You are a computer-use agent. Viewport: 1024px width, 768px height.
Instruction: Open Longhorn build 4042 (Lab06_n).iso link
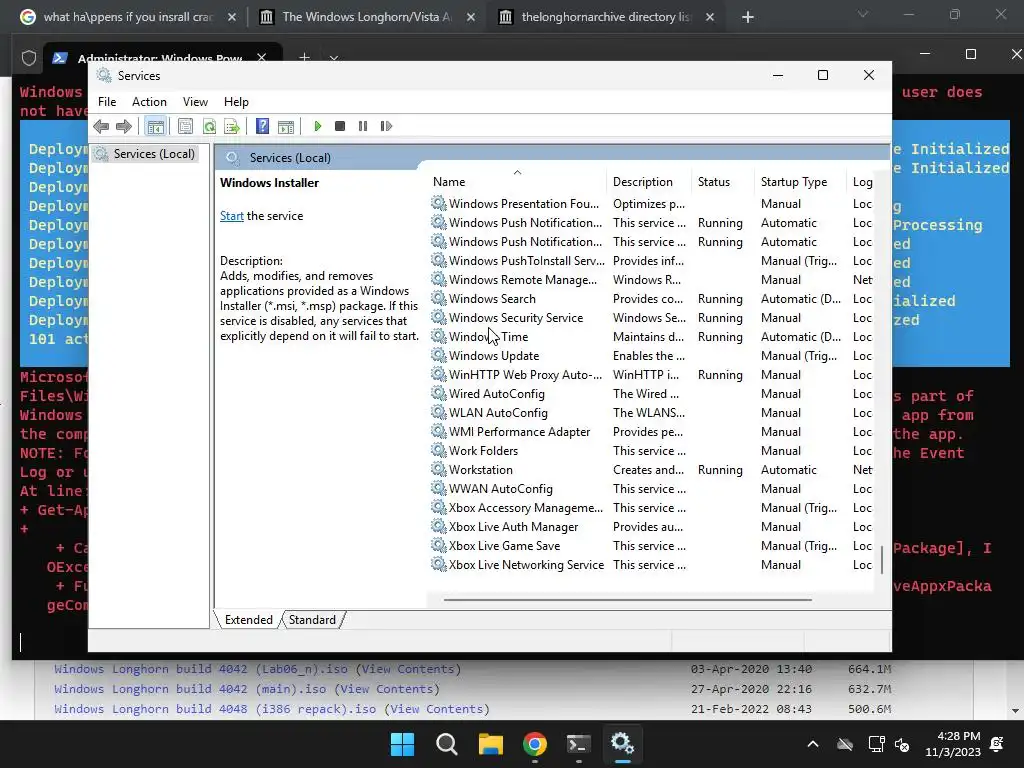click(257, 669)
